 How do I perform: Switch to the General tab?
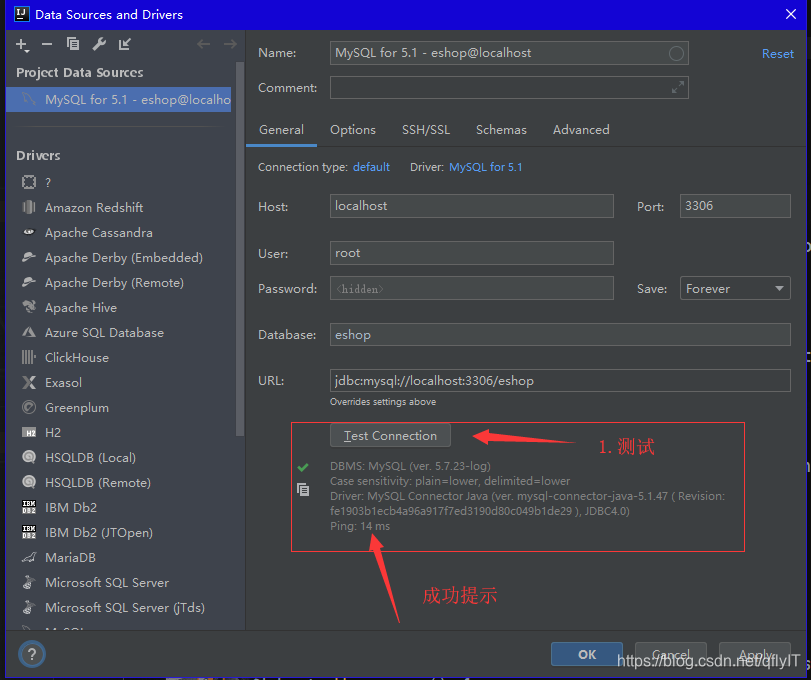point(281,130)
